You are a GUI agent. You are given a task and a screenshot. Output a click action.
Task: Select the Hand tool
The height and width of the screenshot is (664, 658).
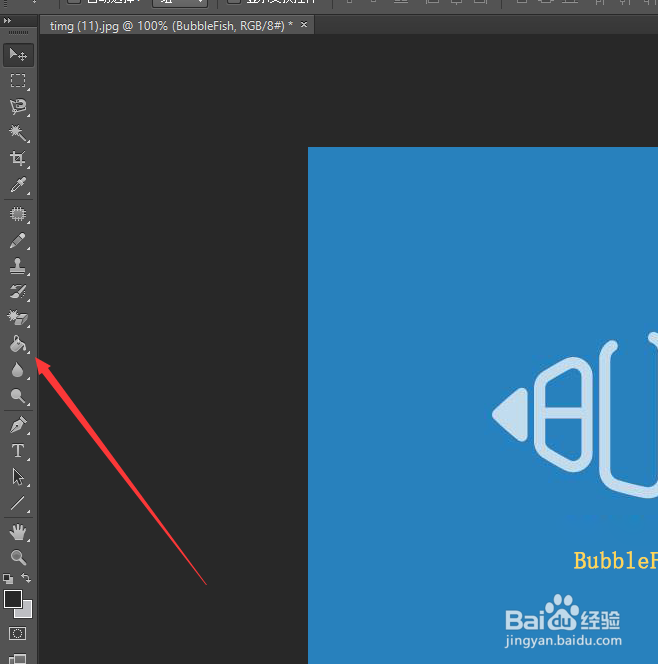click(x=18, y=532)
